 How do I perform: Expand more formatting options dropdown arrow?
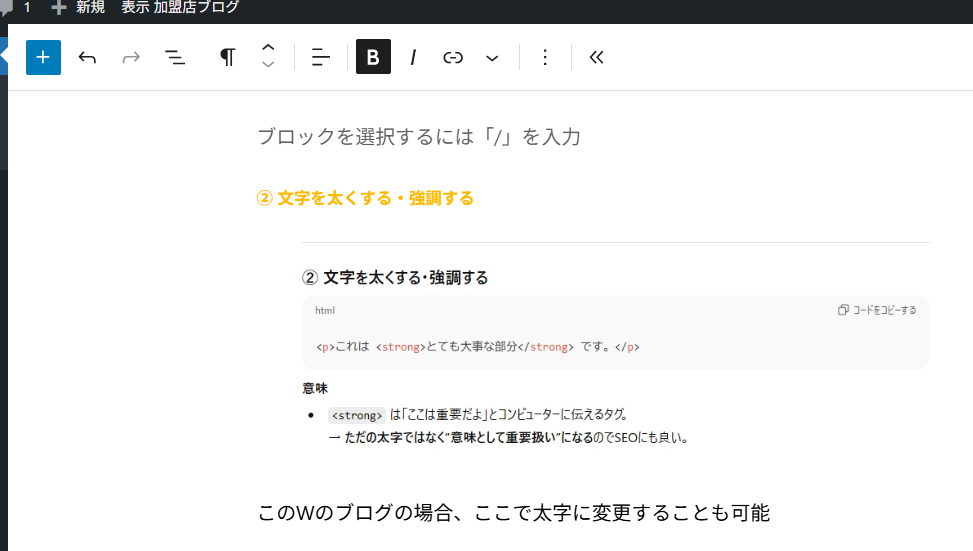[492, 58]
